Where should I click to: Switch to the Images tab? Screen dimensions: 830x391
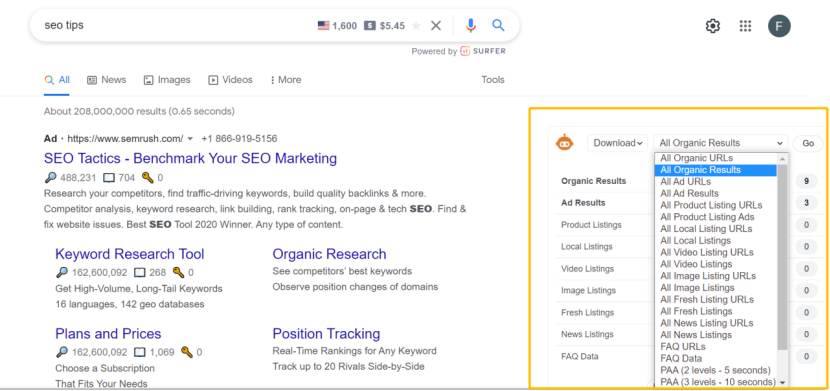click(167, 80)
